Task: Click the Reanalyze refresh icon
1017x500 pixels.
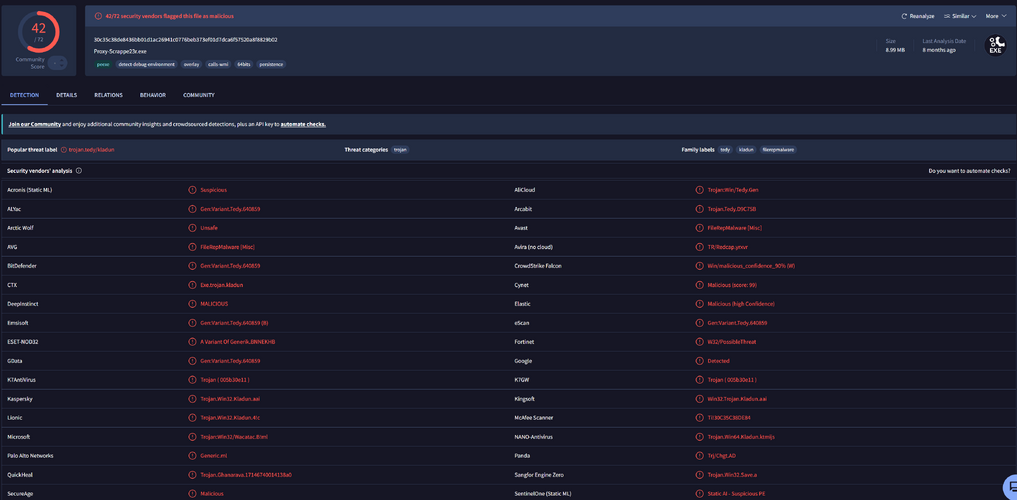Action: pos(904,16)
